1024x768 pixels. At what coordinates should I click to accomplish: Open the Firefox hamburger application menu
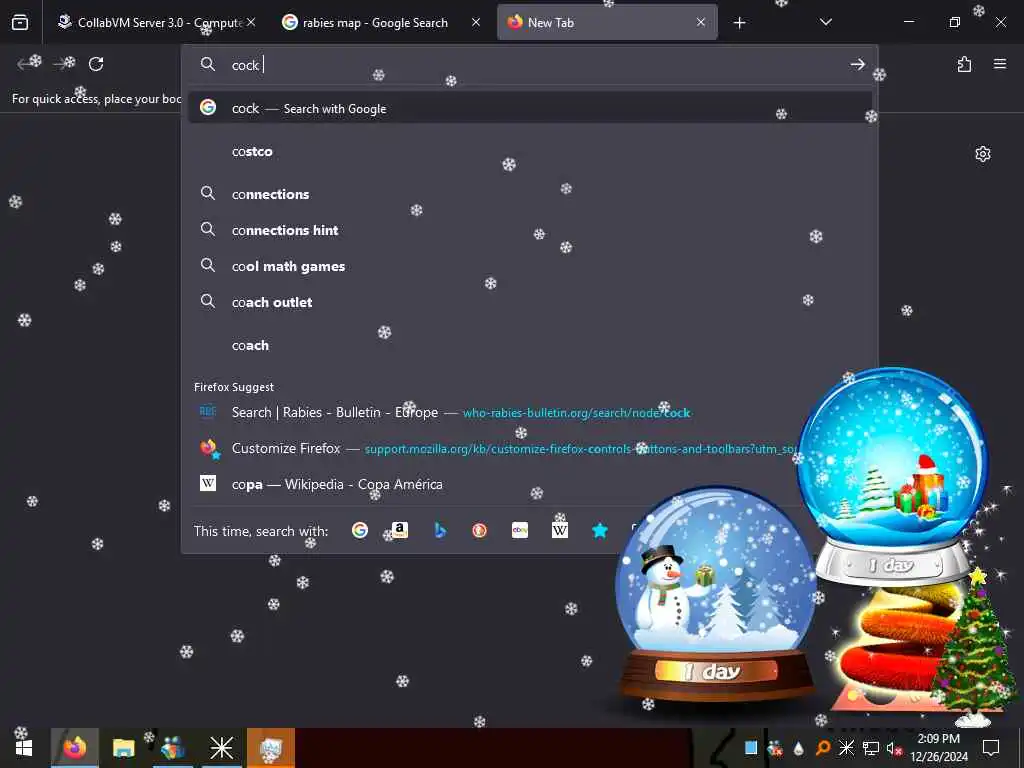1000,64
